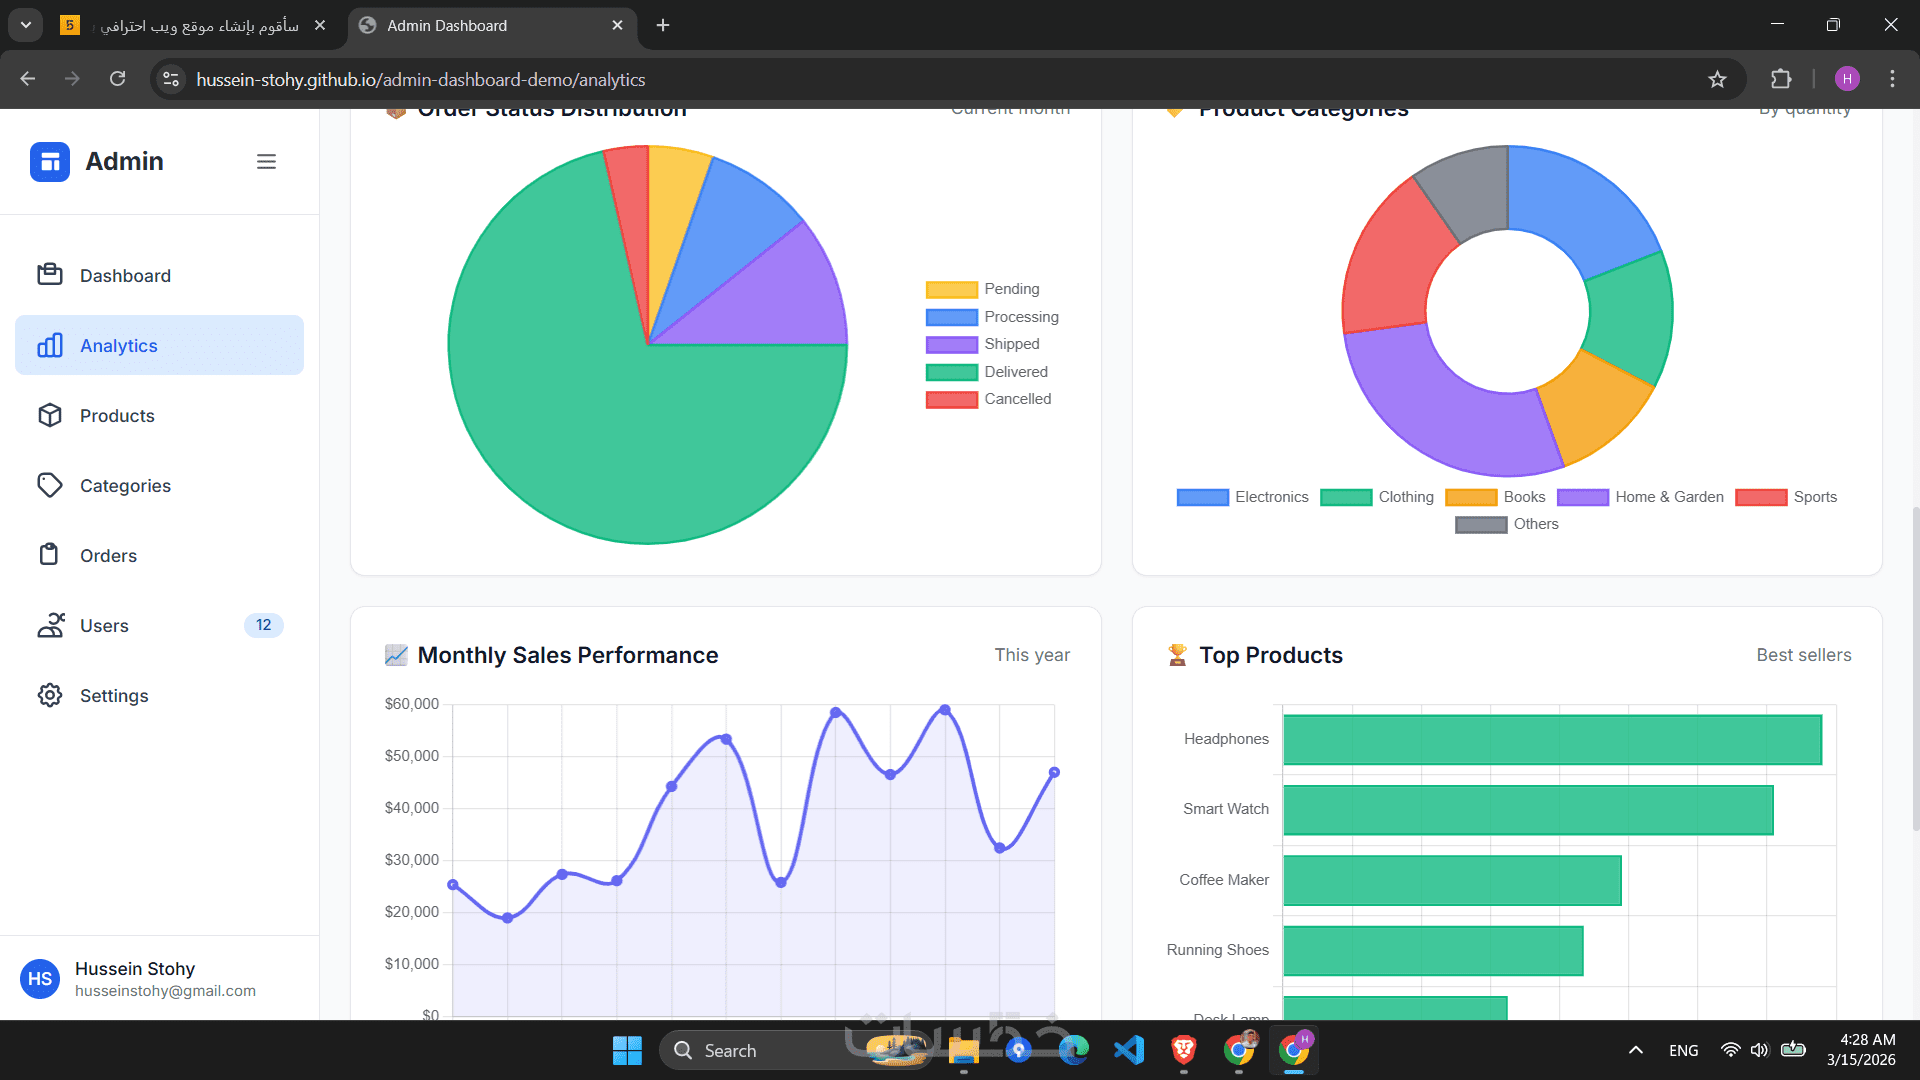
Task: Click the Admin logo icon
Action: (50, 162)
